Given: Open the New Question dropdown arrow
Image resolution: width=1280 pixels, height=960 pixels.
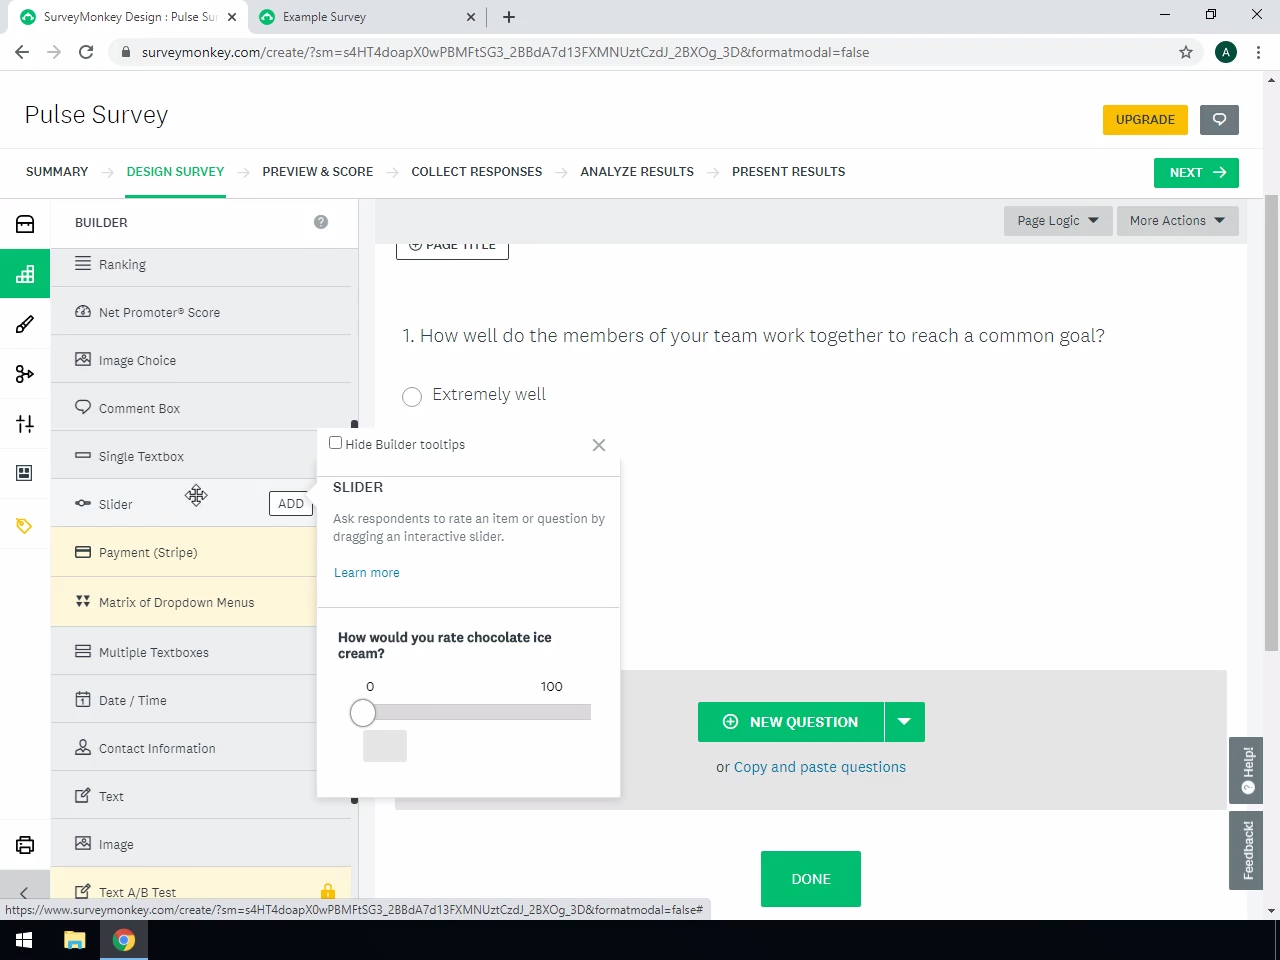Looking at the screenshot, I should pyautogui.click(x=904, y=722).
